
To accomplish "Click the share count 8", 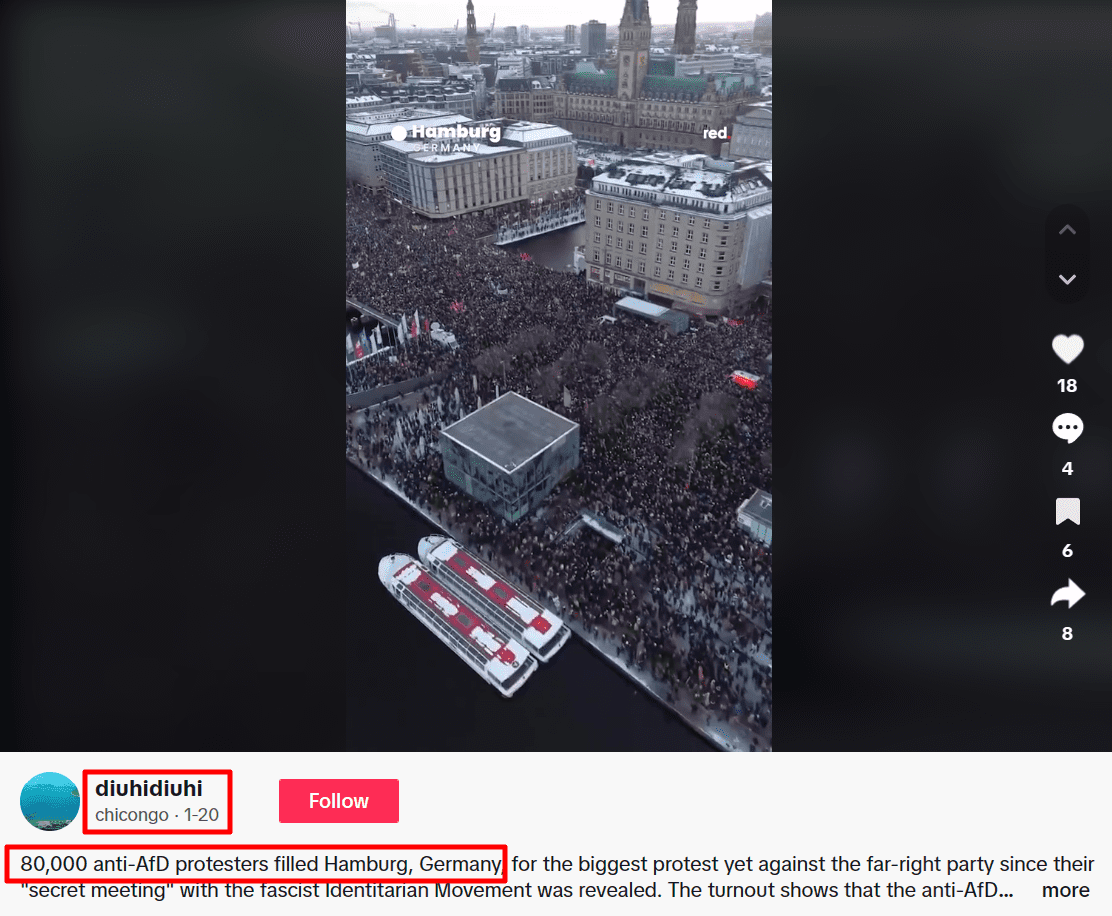I will coord(1067,634).
